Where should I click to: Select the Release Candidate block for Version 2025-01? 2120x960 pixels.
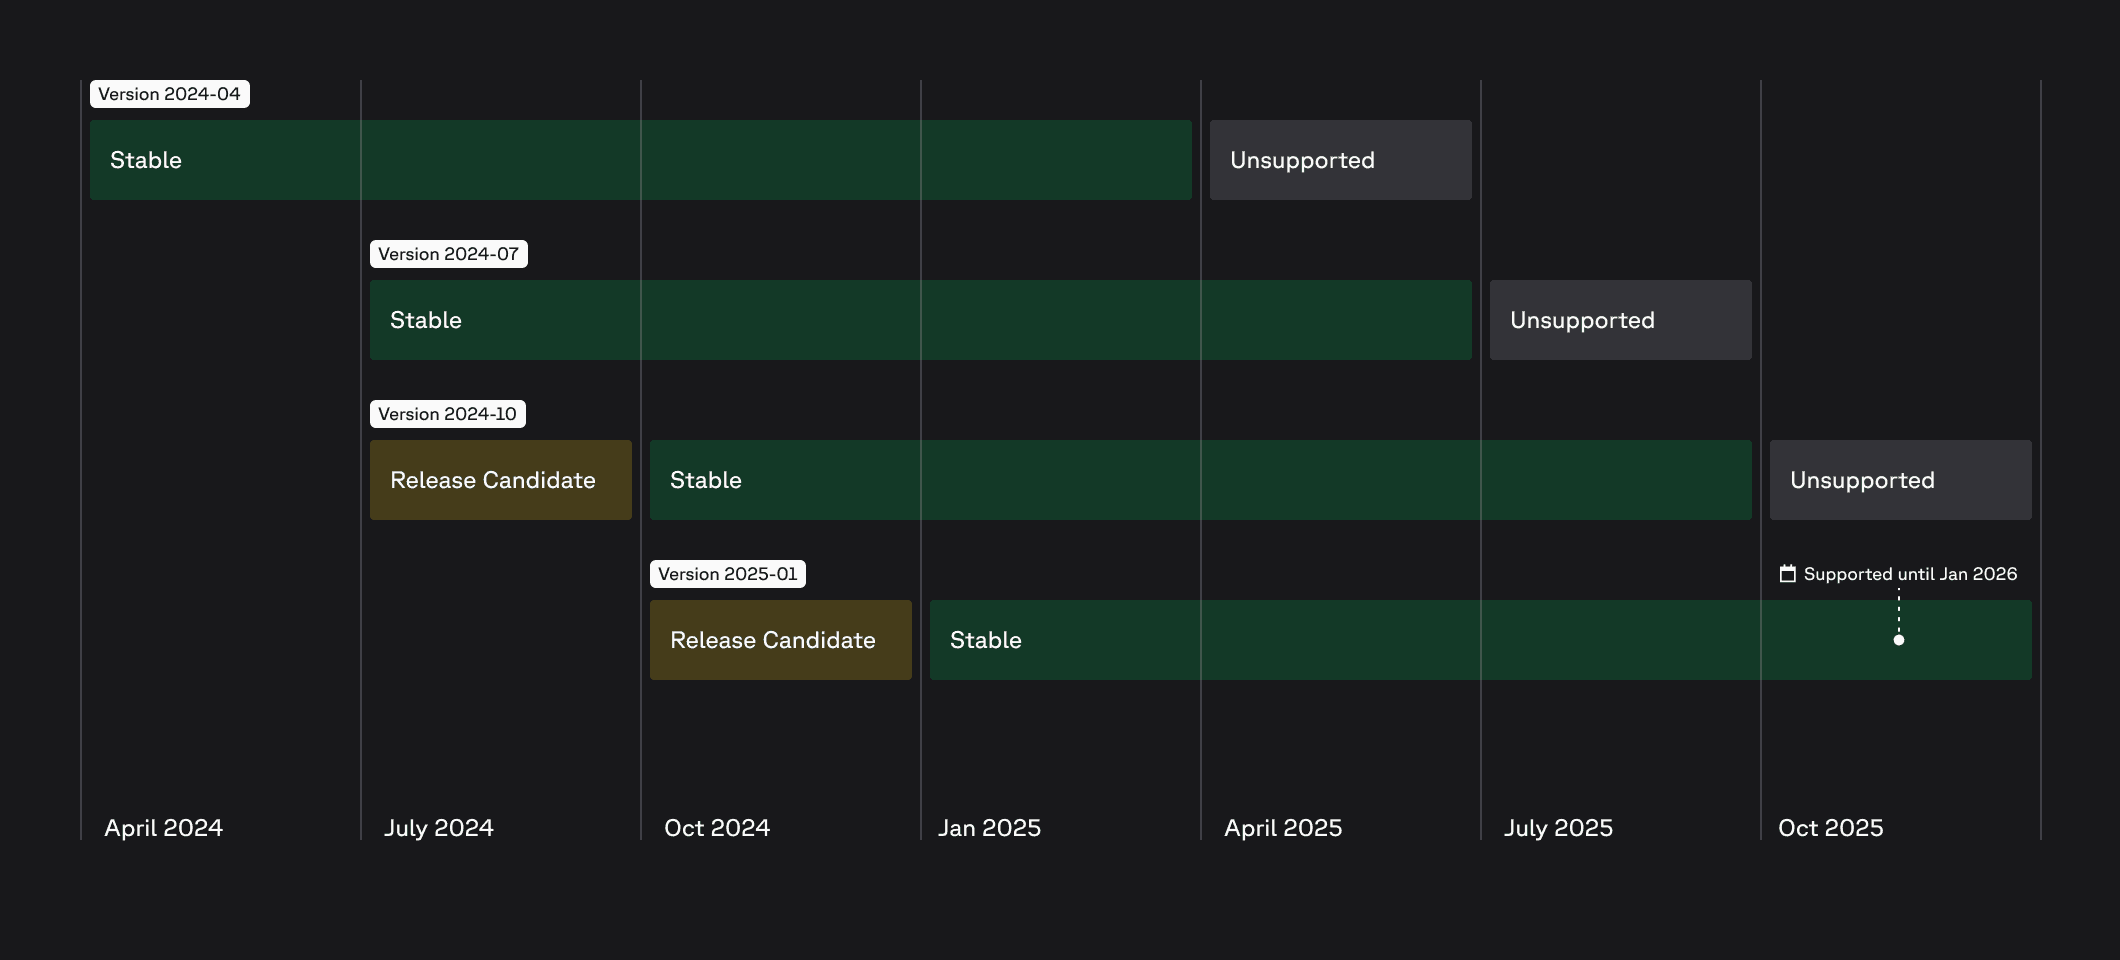pyautogui.click(x=780, y=640)
